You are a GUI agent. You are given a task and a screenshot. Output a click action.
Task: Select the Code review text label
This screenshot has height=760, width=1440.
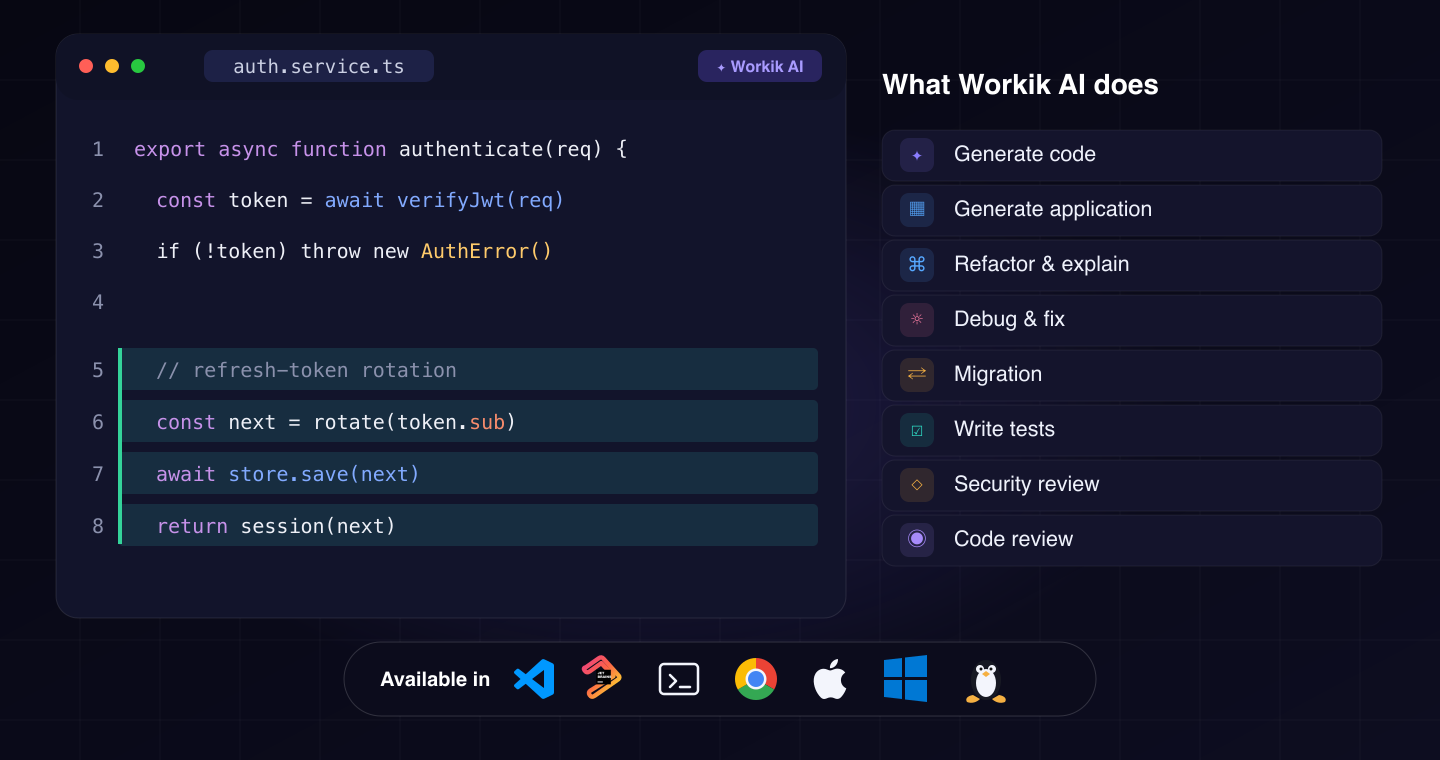coord(1014,539)
